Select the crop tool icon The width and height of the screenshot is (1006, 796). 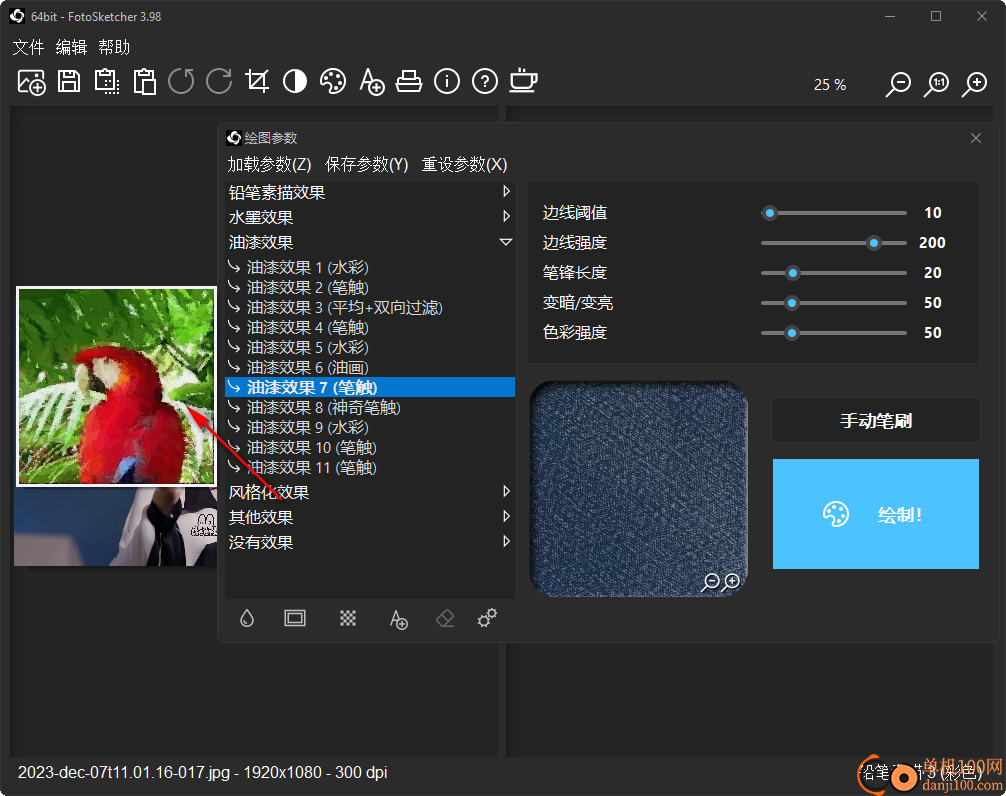(257, 81)
